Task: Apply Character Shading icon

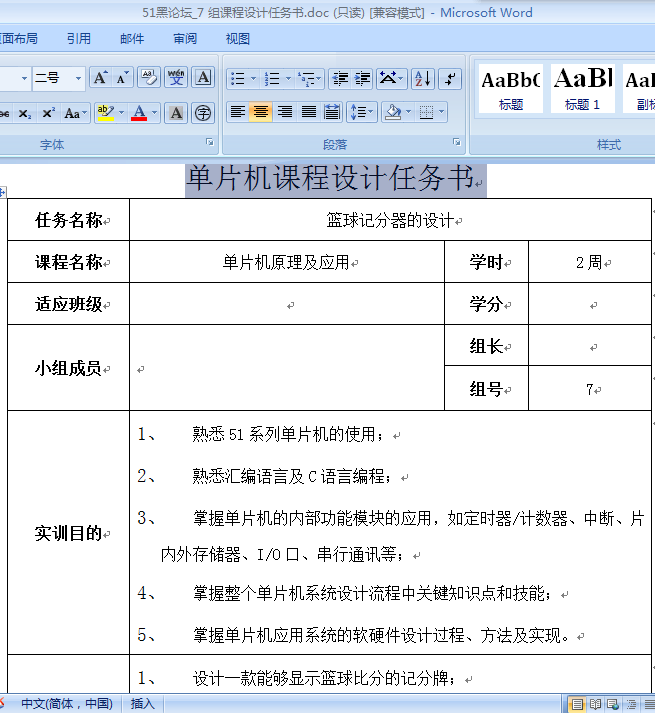Action: coord(176,113)
